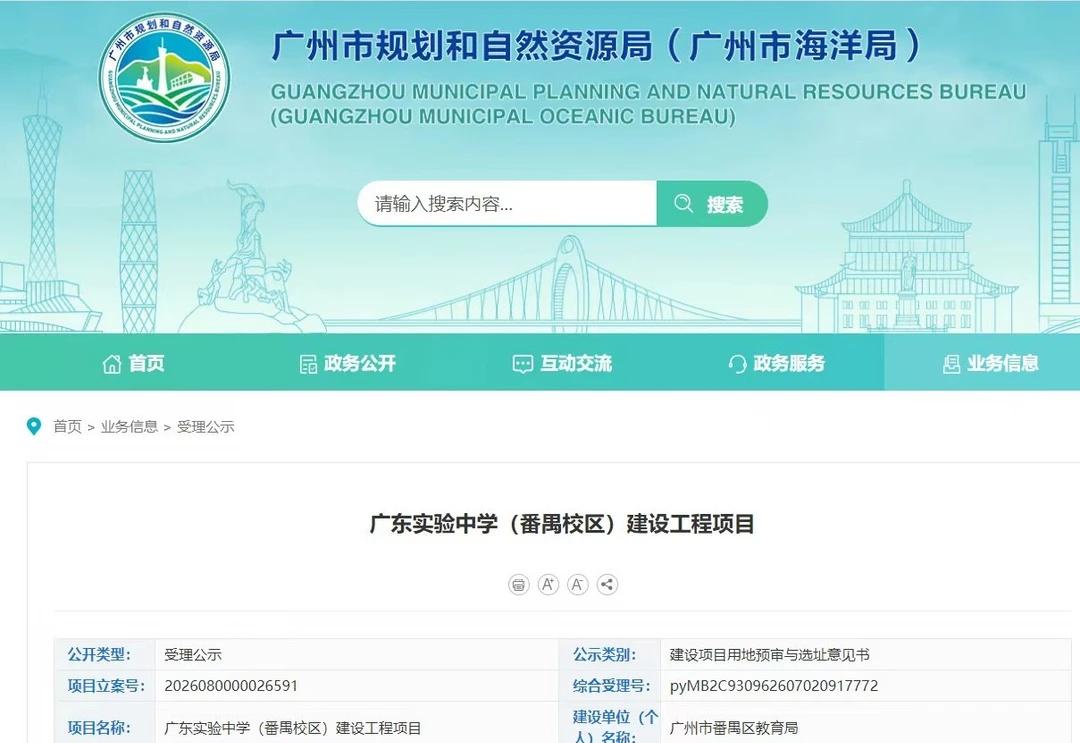Click 广州市番禺区教育局 cell
This screenshot has width=1080, height=743.
734,728
